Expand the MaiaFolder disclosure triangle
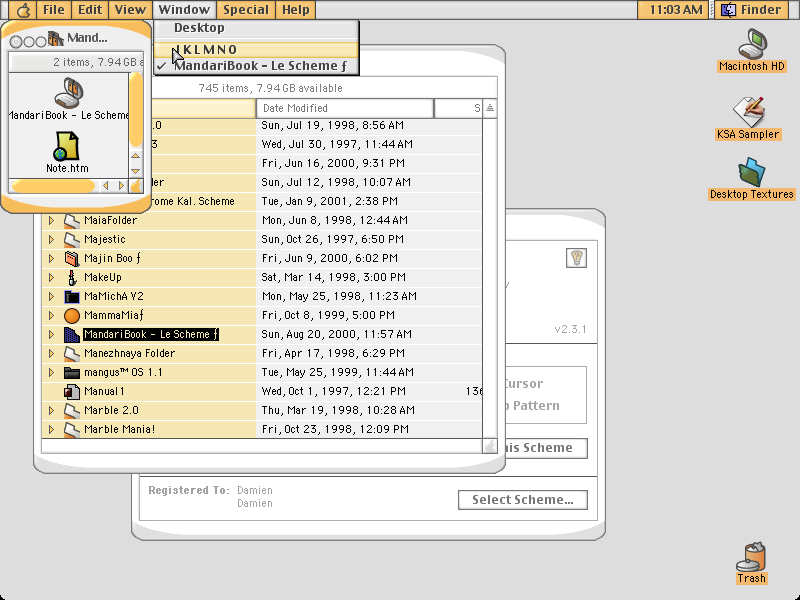 click(x=52, y=220)
